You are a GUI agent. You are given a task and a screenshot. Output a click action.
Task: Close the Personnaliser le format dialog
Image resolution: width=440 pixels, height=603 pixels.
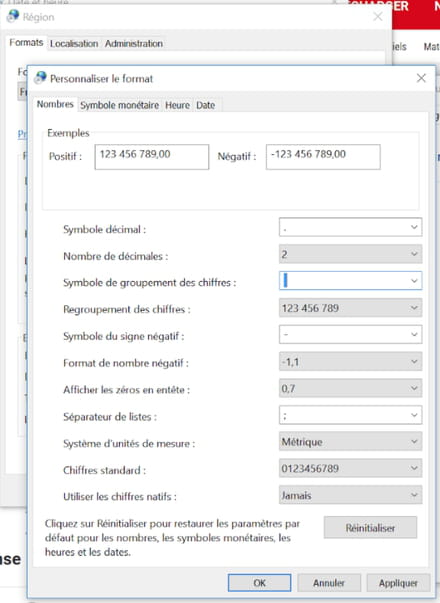pos(421,78)
